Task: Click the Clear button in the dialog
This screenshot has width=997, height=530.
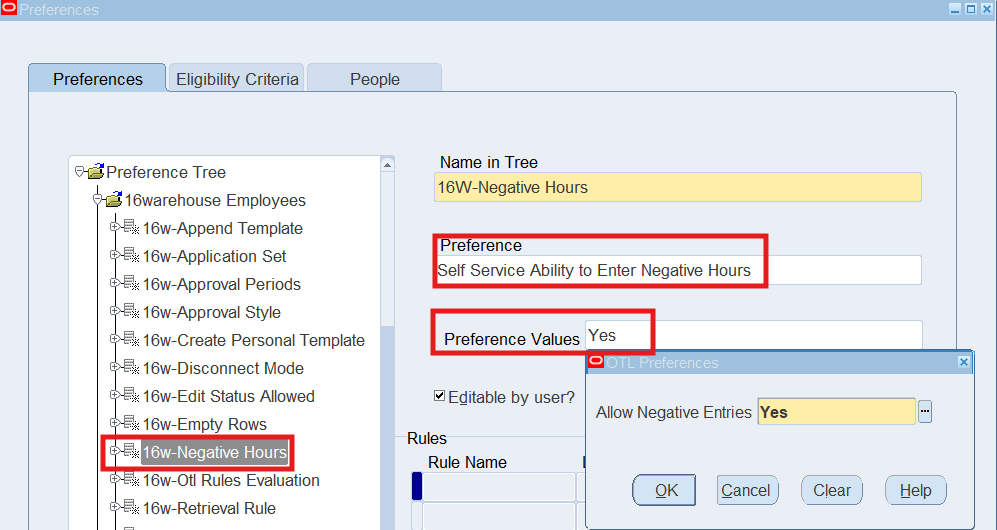Action: (831, 490)
